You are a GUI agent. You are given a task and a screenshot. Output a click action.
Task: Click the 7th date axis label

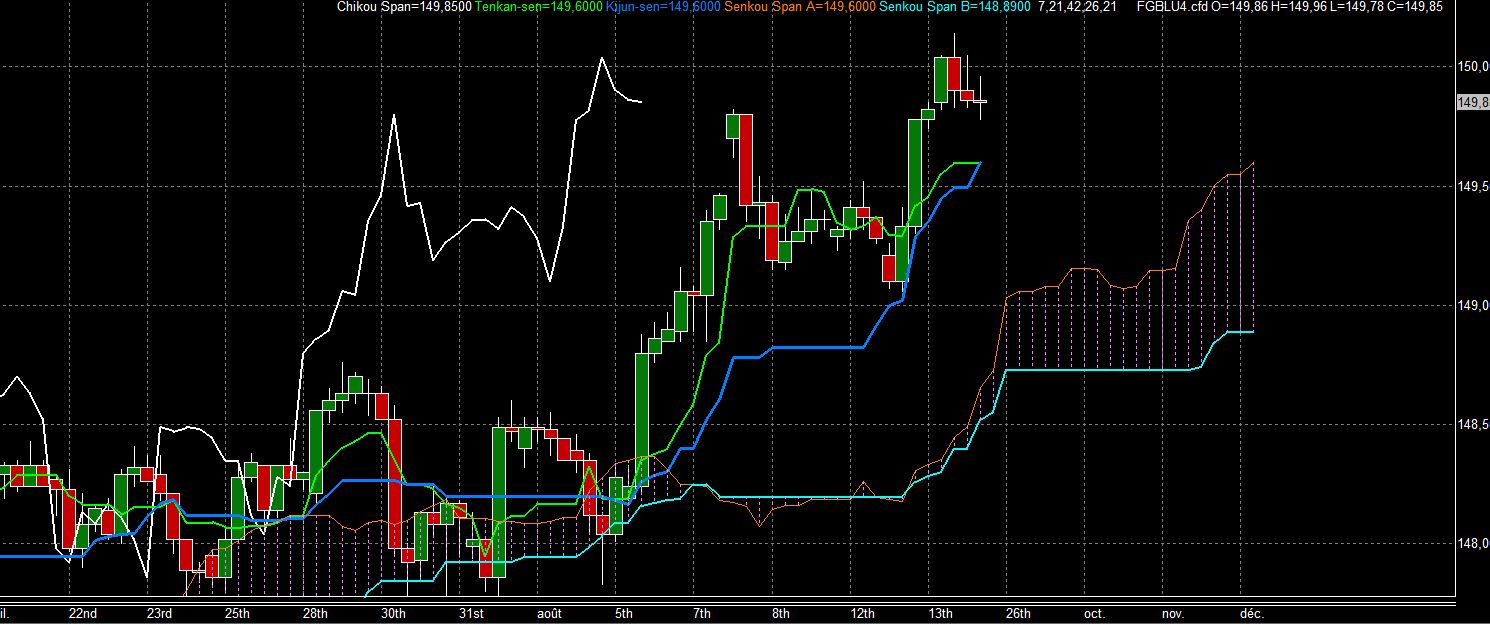click(x=702, y=613)
